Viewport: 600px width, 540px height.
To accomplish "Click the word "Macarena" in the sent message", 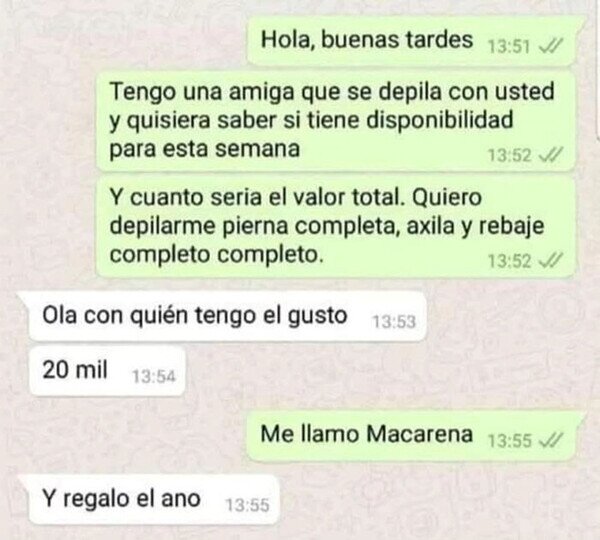I will pos(419,434).
